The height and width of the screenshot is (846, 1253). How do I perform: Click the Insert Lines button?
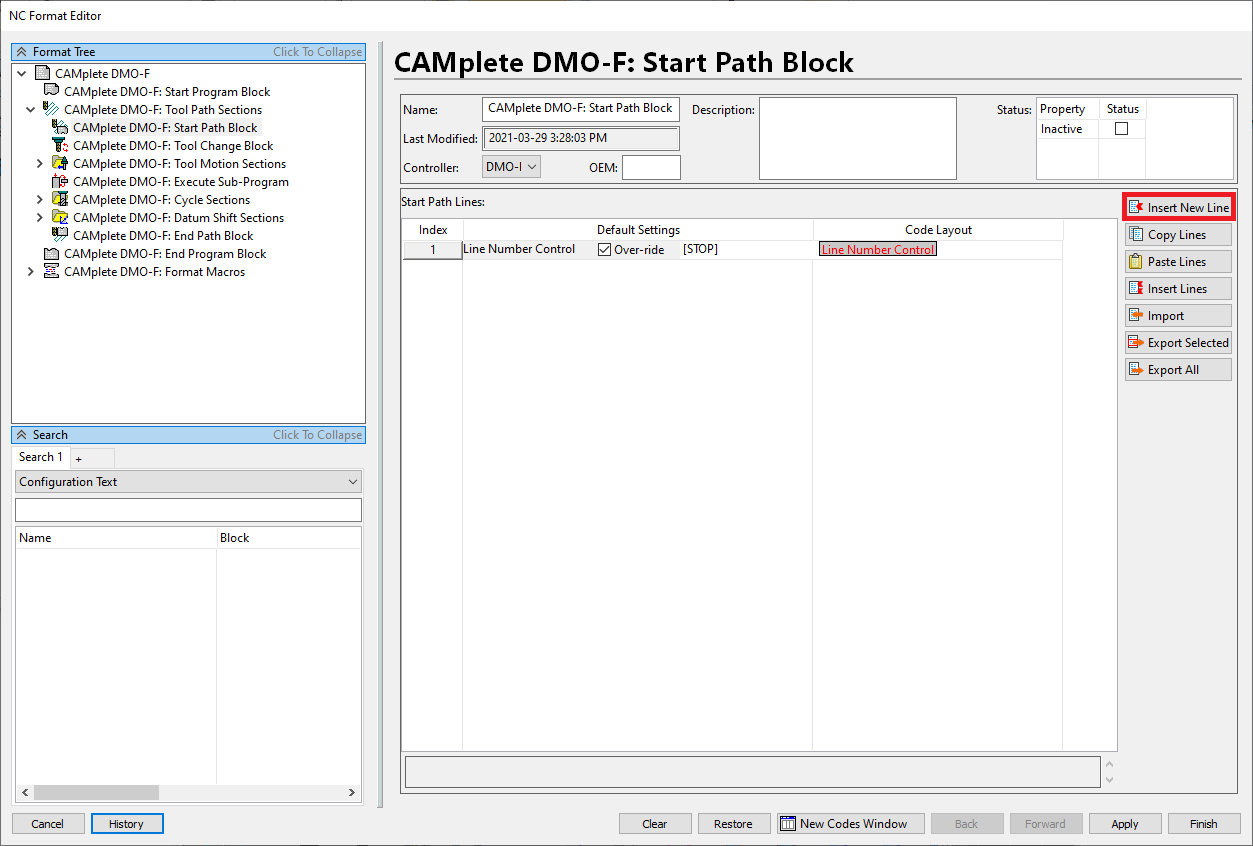coord(1178,289)
